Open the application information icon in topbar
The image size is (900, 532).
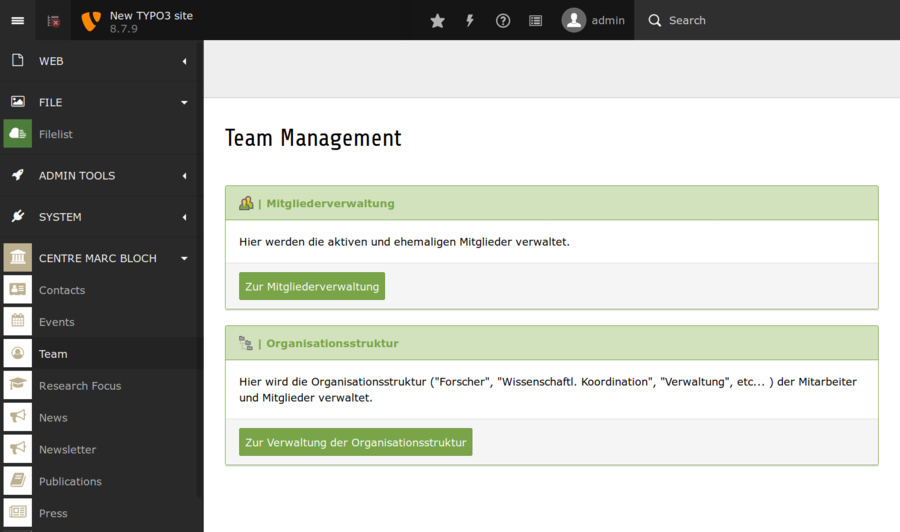(536, 20)
